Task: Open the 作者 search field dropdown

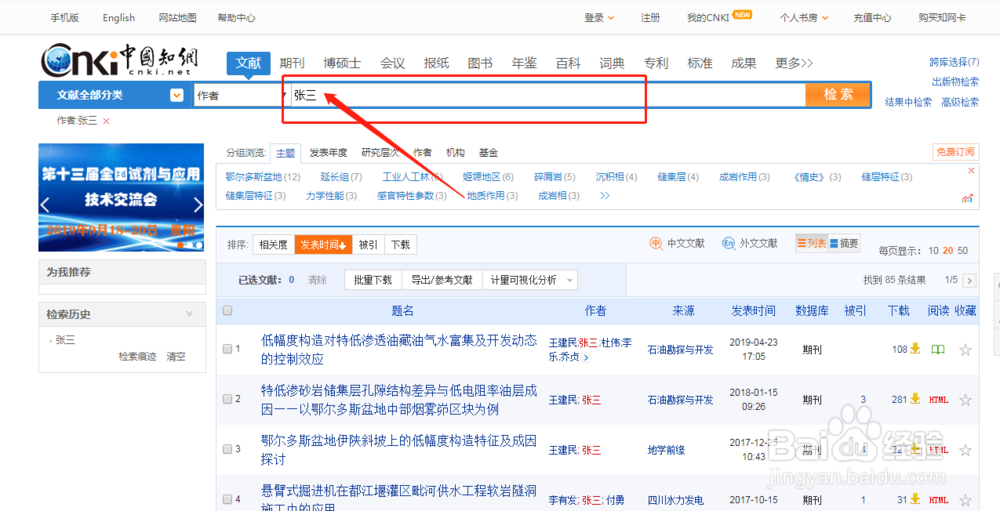Action: coord(240,96)
